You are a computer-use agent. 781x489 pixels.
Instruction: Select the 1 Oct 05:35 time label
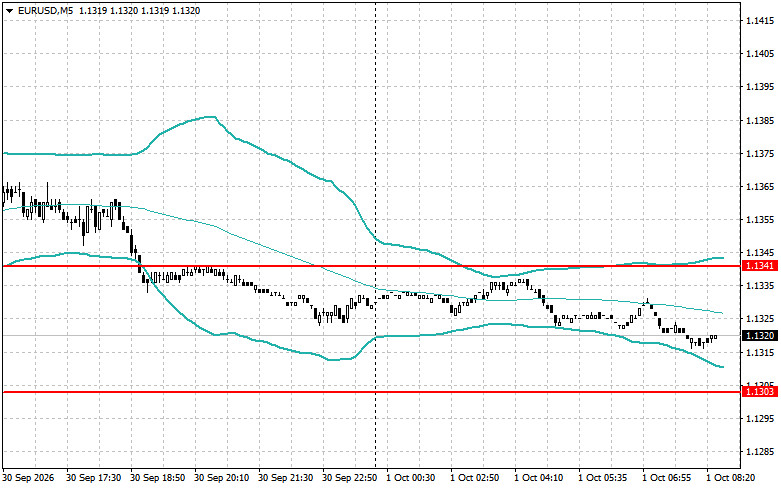tap(603, 478)
